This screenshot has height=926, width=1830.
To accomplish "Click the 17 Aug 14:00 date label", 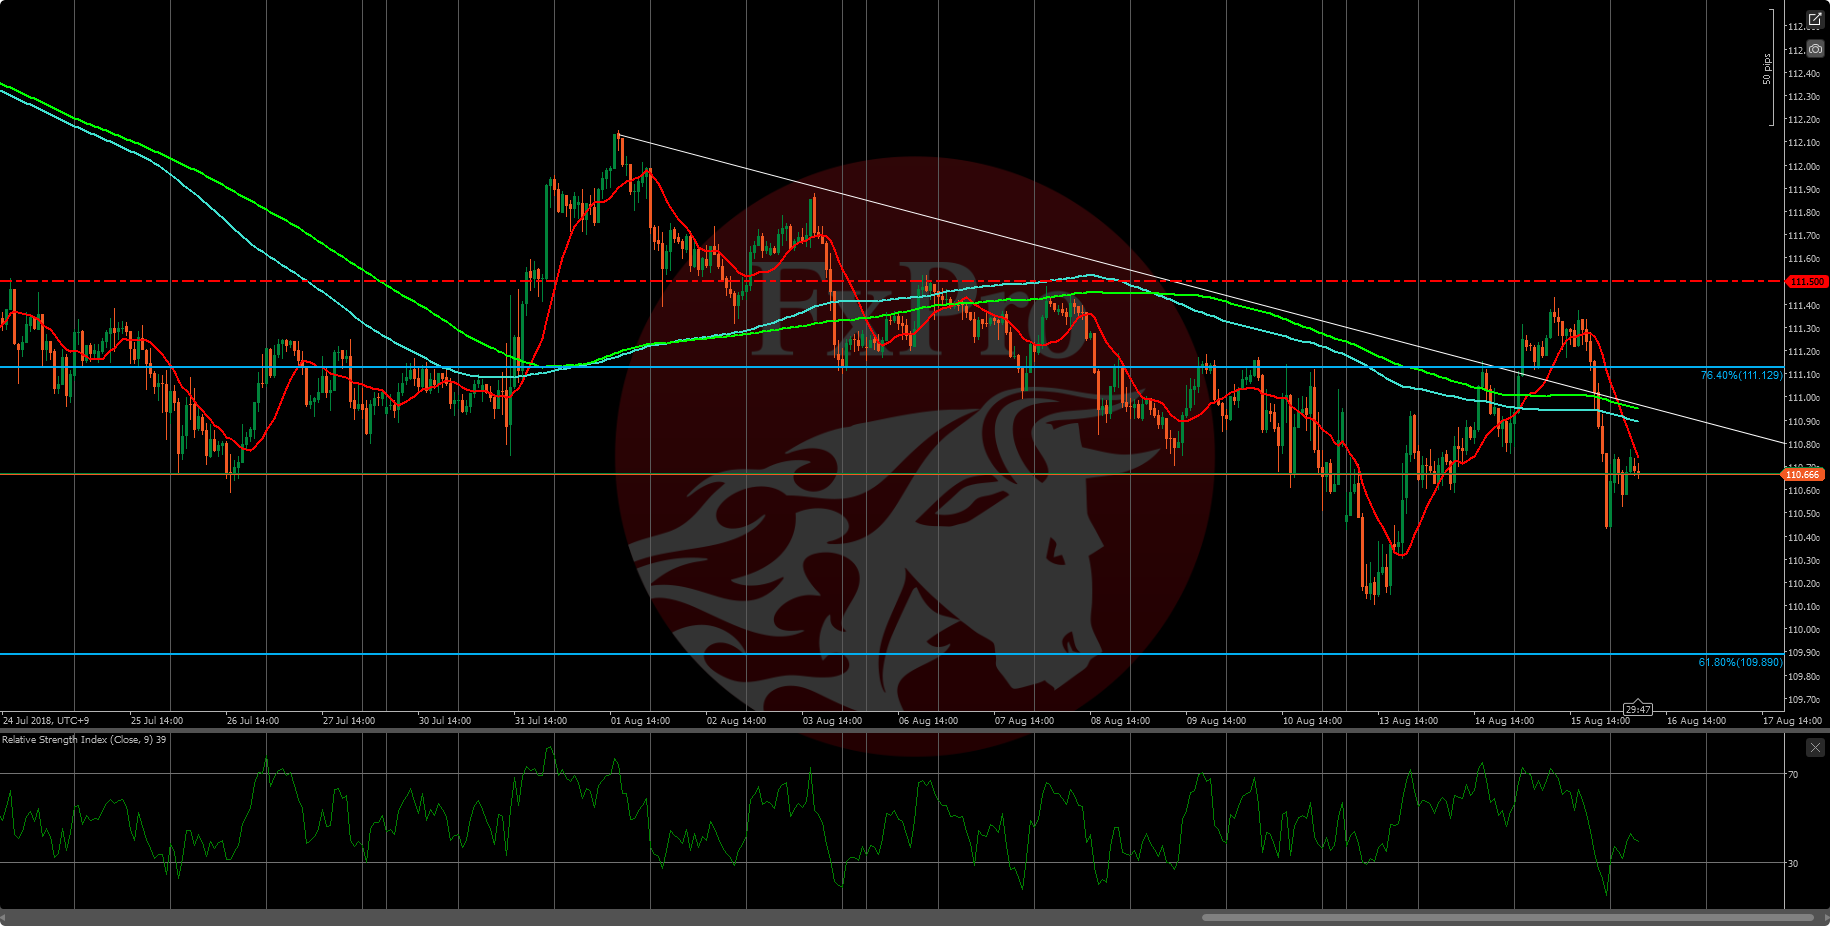I will (x=1792, y=720).
